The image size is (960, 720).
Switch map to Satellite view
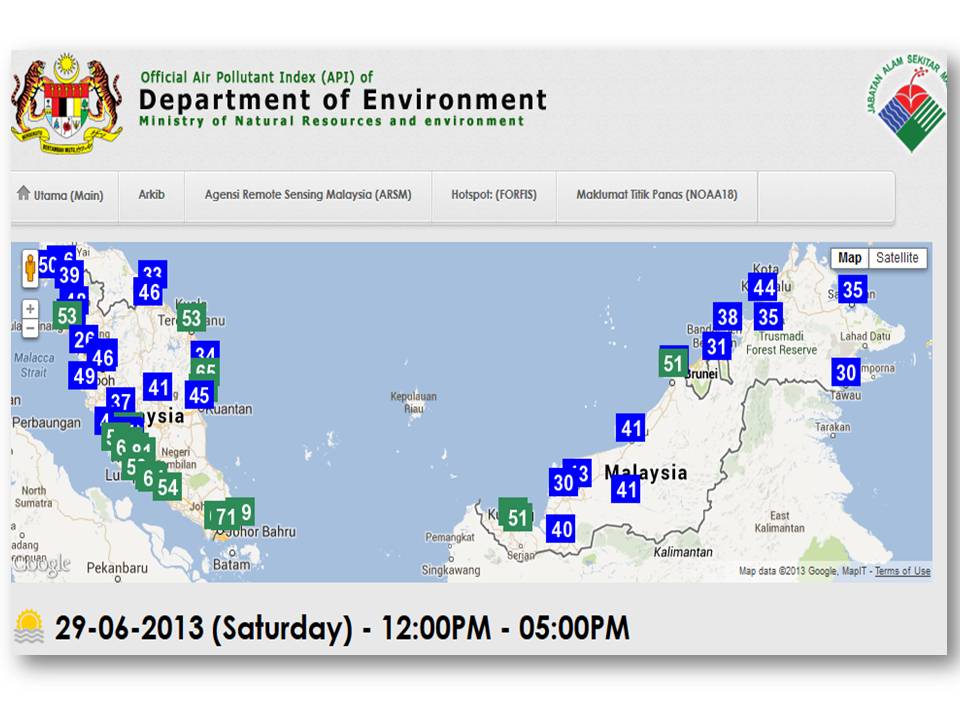pos(897,257)
